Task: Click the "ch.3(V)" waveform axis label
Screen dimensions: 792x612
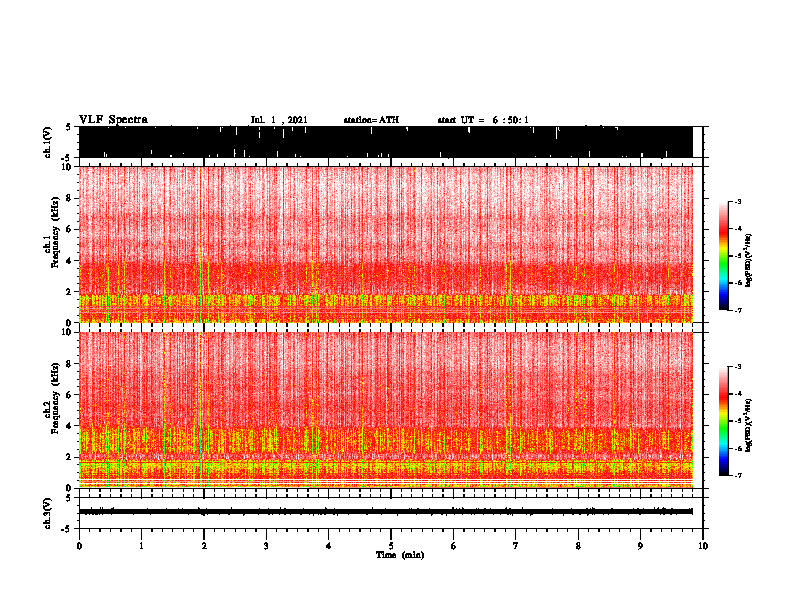Action: 47,513
